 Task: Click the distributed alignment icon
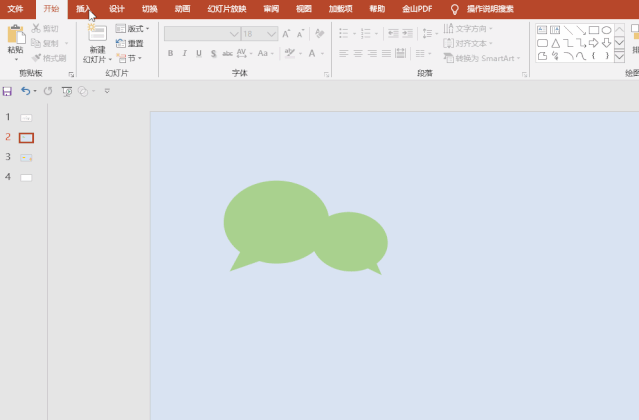[x=401, y=53]
